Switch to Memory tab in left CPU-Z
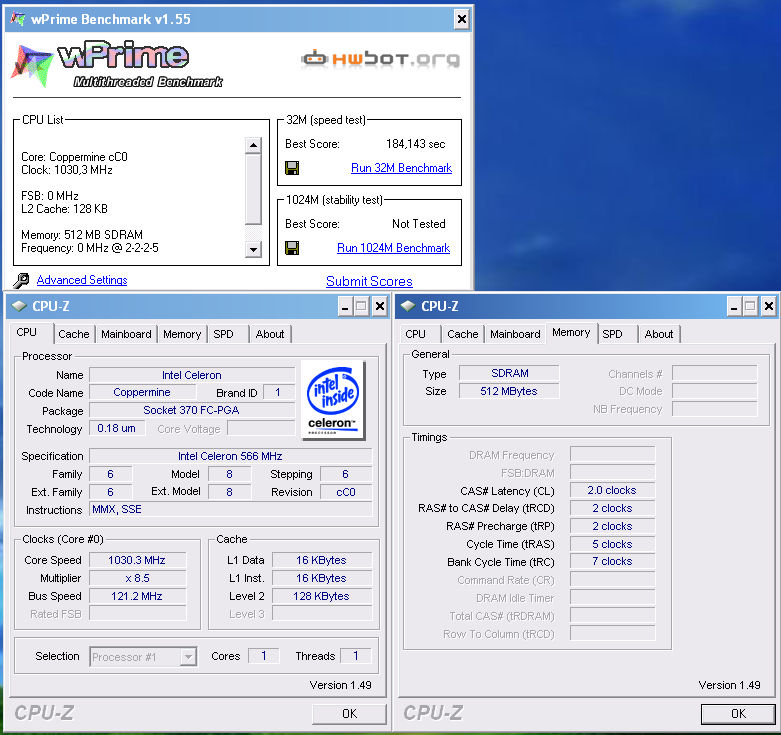 pyautogui.click(x=182, y=334)
